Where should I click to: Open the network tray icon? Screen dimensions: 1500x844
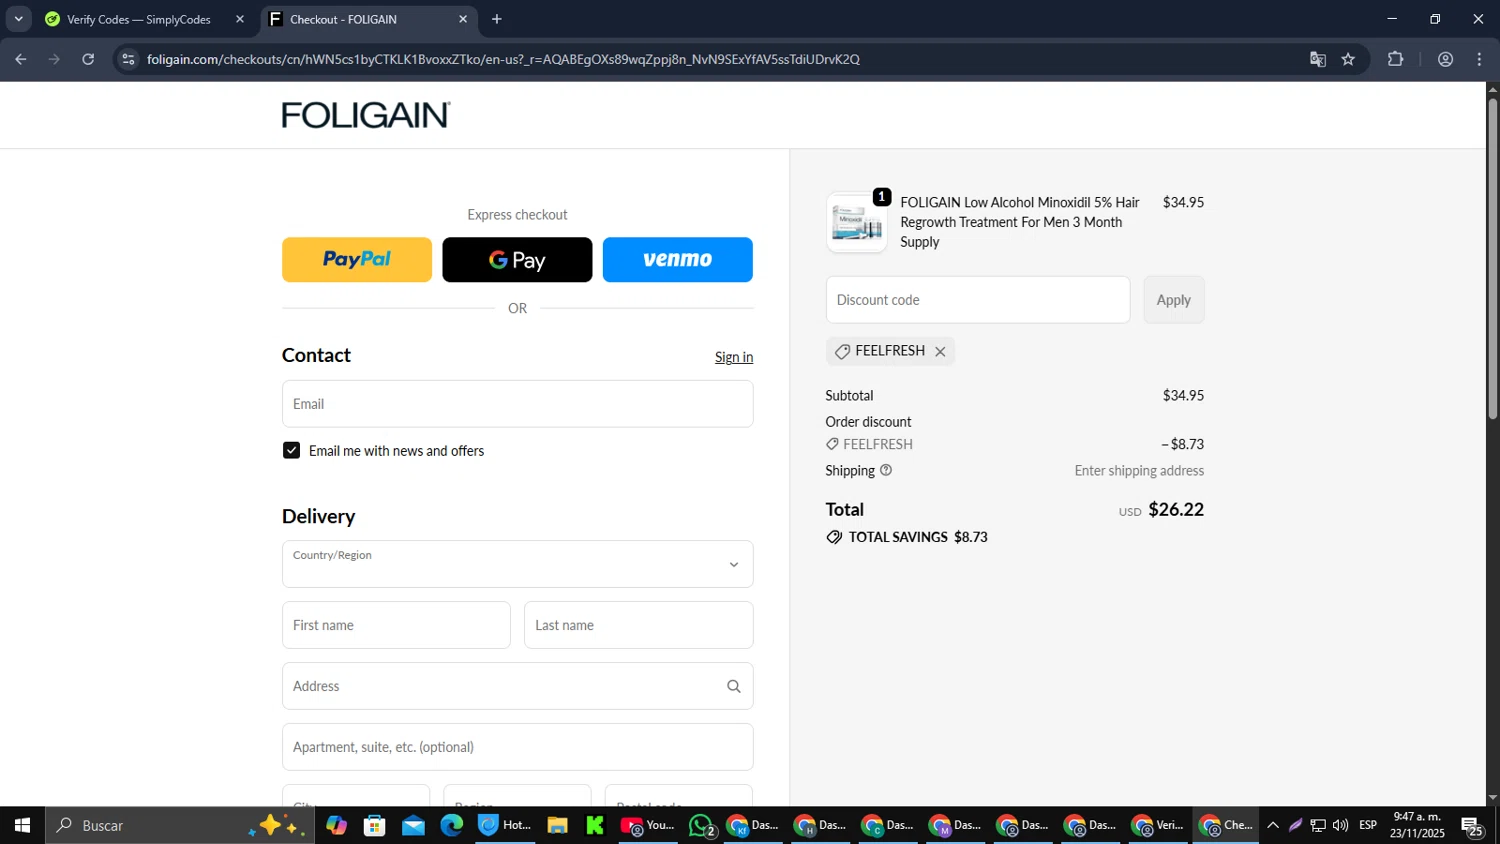point(1318,825)
